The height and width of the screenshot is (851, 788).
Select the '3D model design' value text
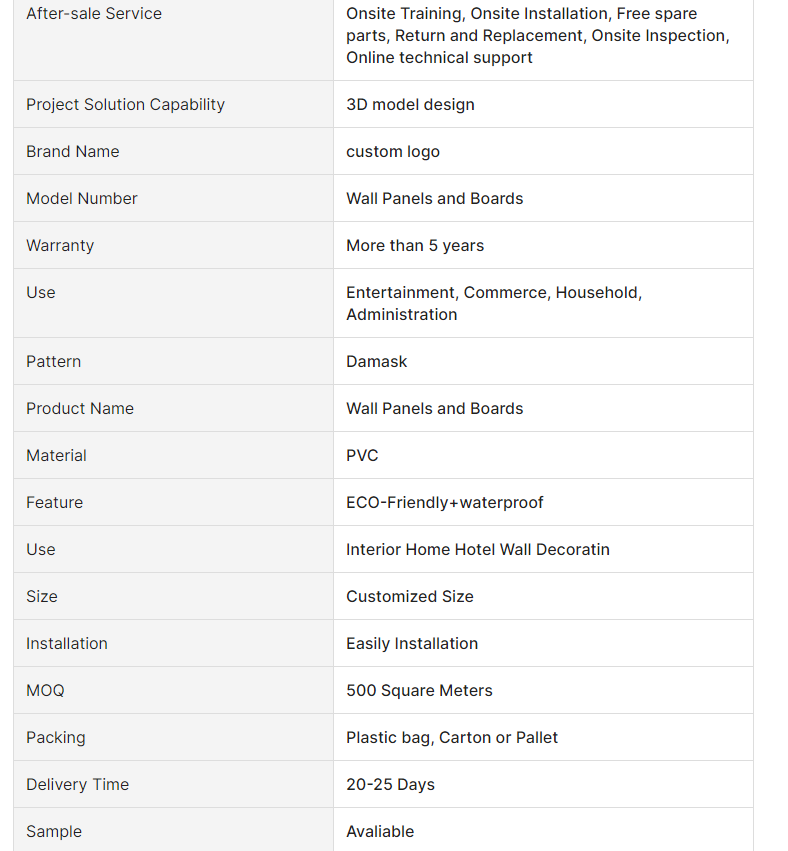[x=410, y=104]
